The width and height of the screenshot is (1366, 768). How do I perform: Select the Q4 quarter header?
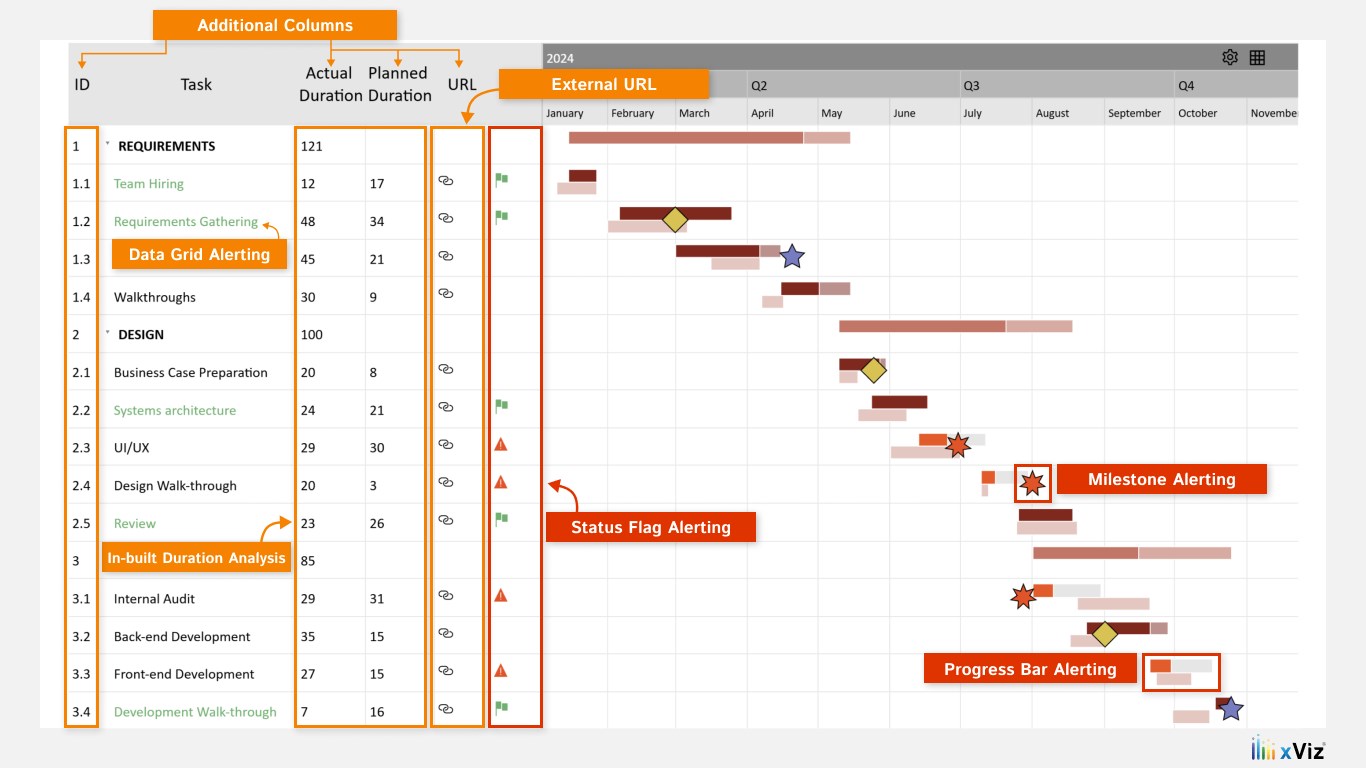1186,86
